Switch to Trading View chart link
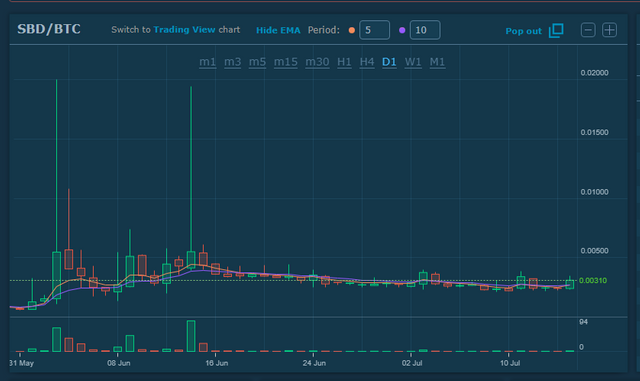The height and width of the screenshot is (381, 640). point(184,30)
